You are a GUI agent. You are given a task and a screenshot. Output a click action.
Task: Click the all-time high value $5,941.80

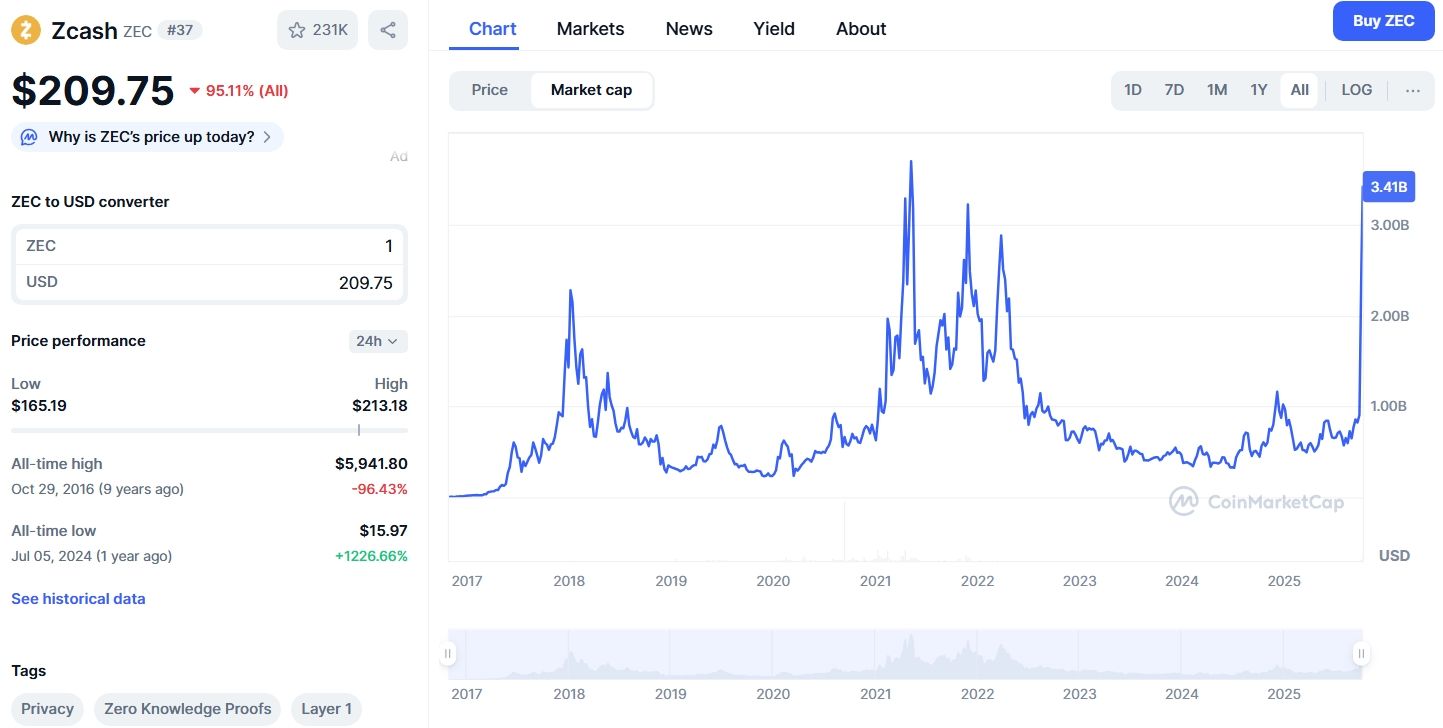coord(371,464)
